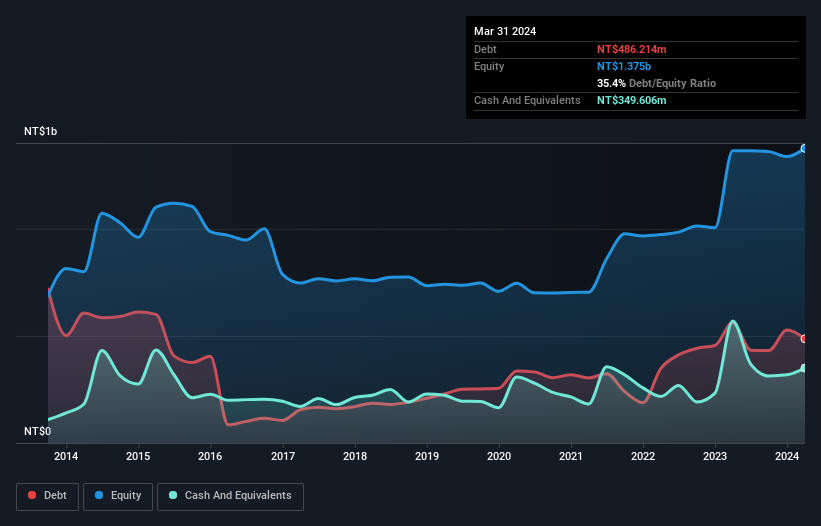The width and height of the screenshot is (821, 526).
Task: Click the 2020 year tick label
Action: [x=499, y=457]
